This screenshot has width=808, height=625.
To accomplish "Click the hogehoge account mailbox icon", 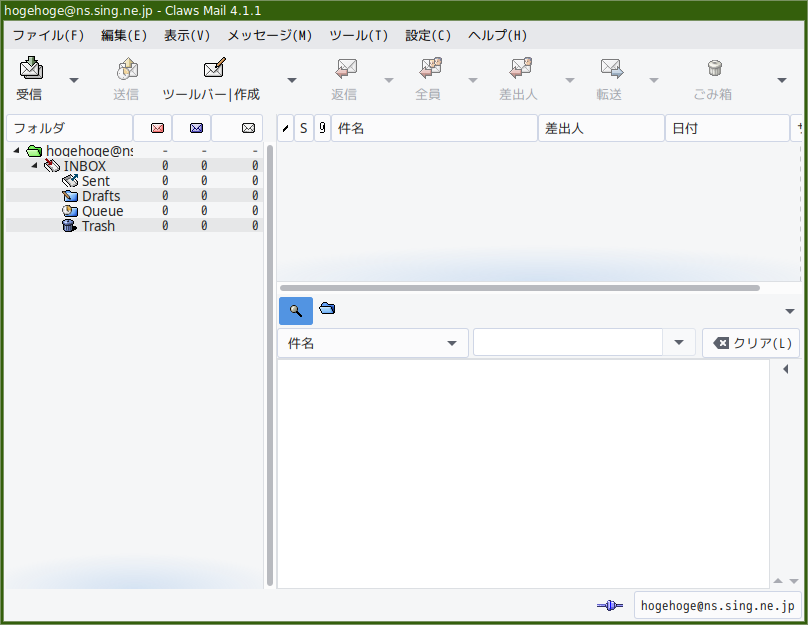I will (34, 151).
